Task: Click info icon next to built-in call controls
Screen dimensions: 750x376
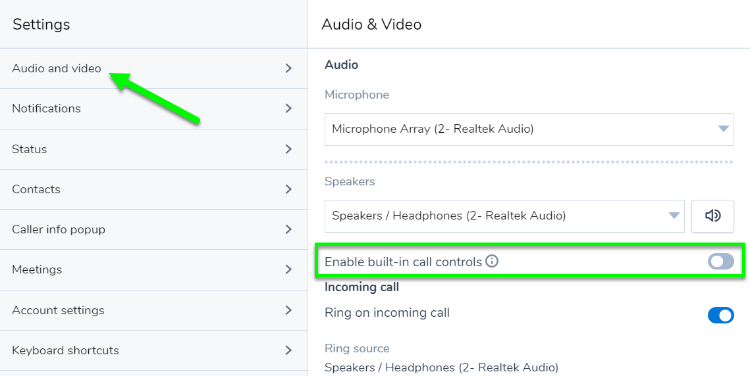Action: (x=492, y=261)
